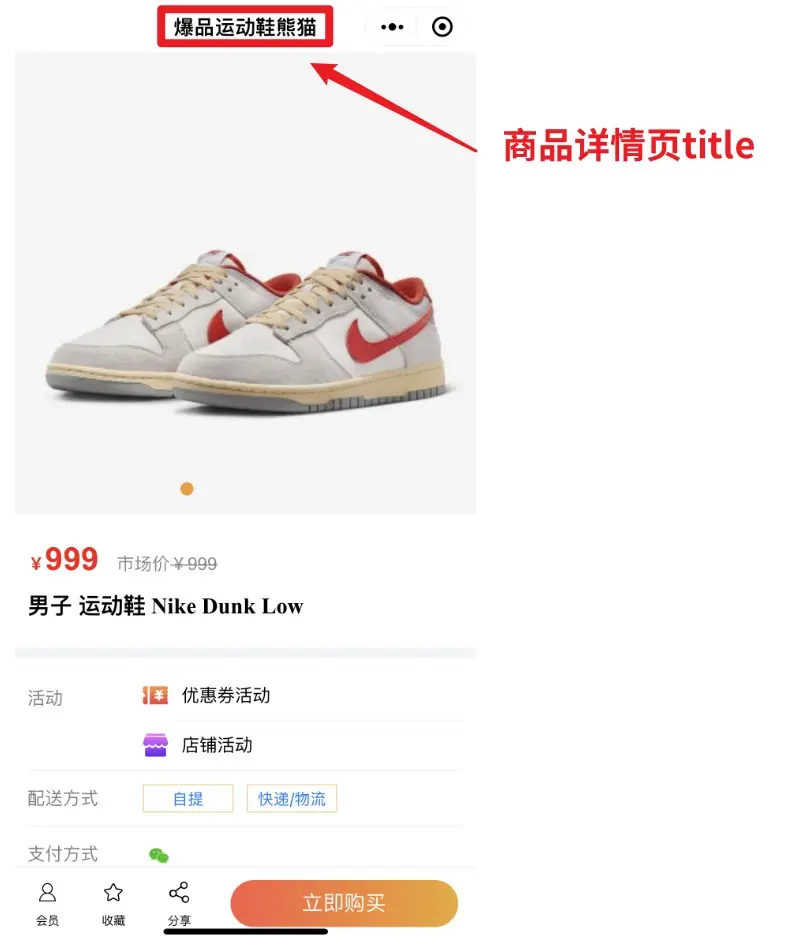Click the red ¥999 price

click(x=65, y=560)
